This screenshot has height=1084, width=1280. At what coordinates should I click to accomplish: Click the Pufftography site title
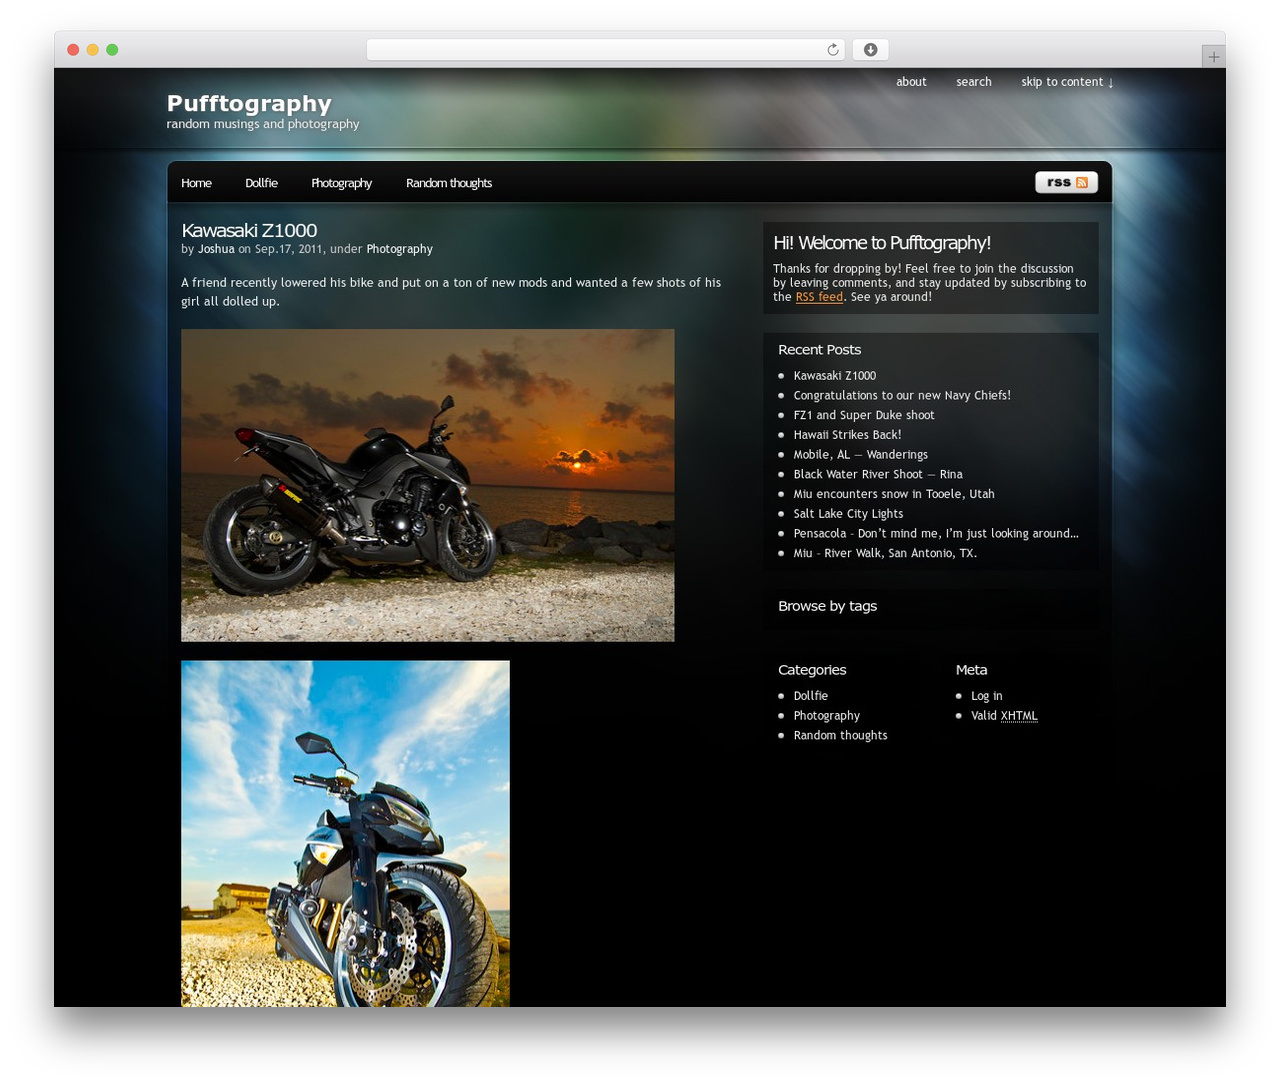pos(249,103)
